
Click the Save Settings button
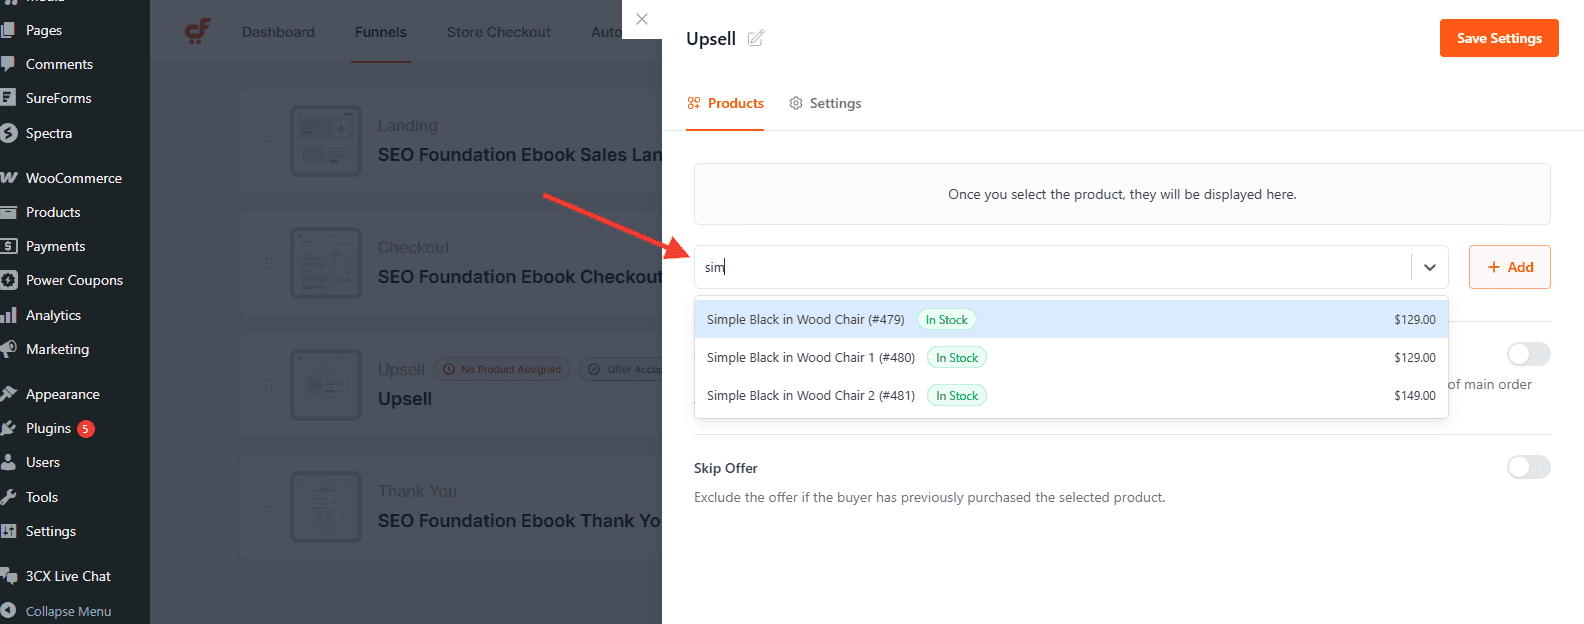[1498, 37]
